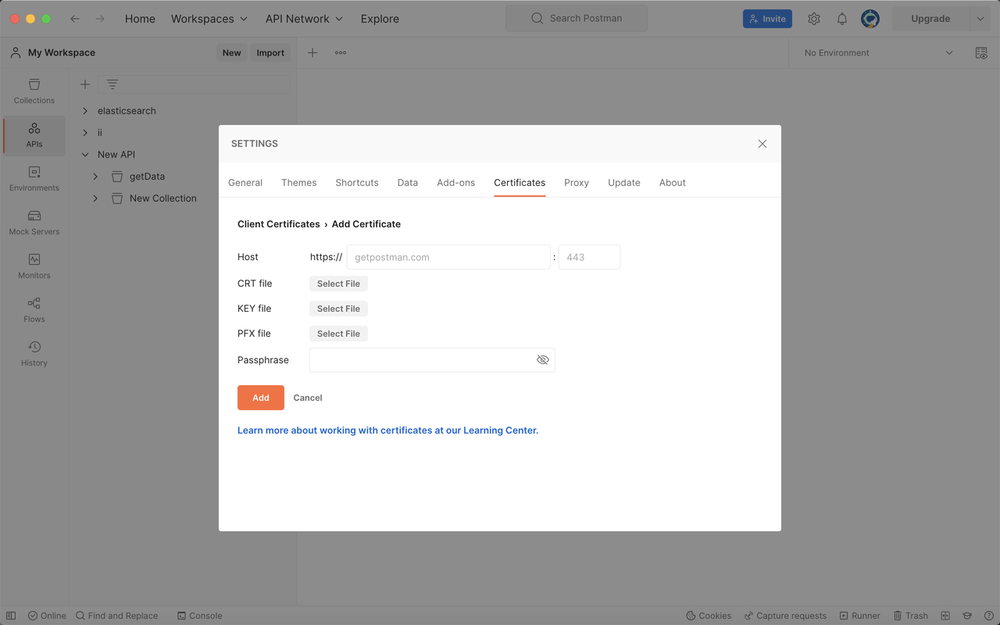Open the Mock Servers sidebar icon

pyautogui.click(x=34, y=222)
